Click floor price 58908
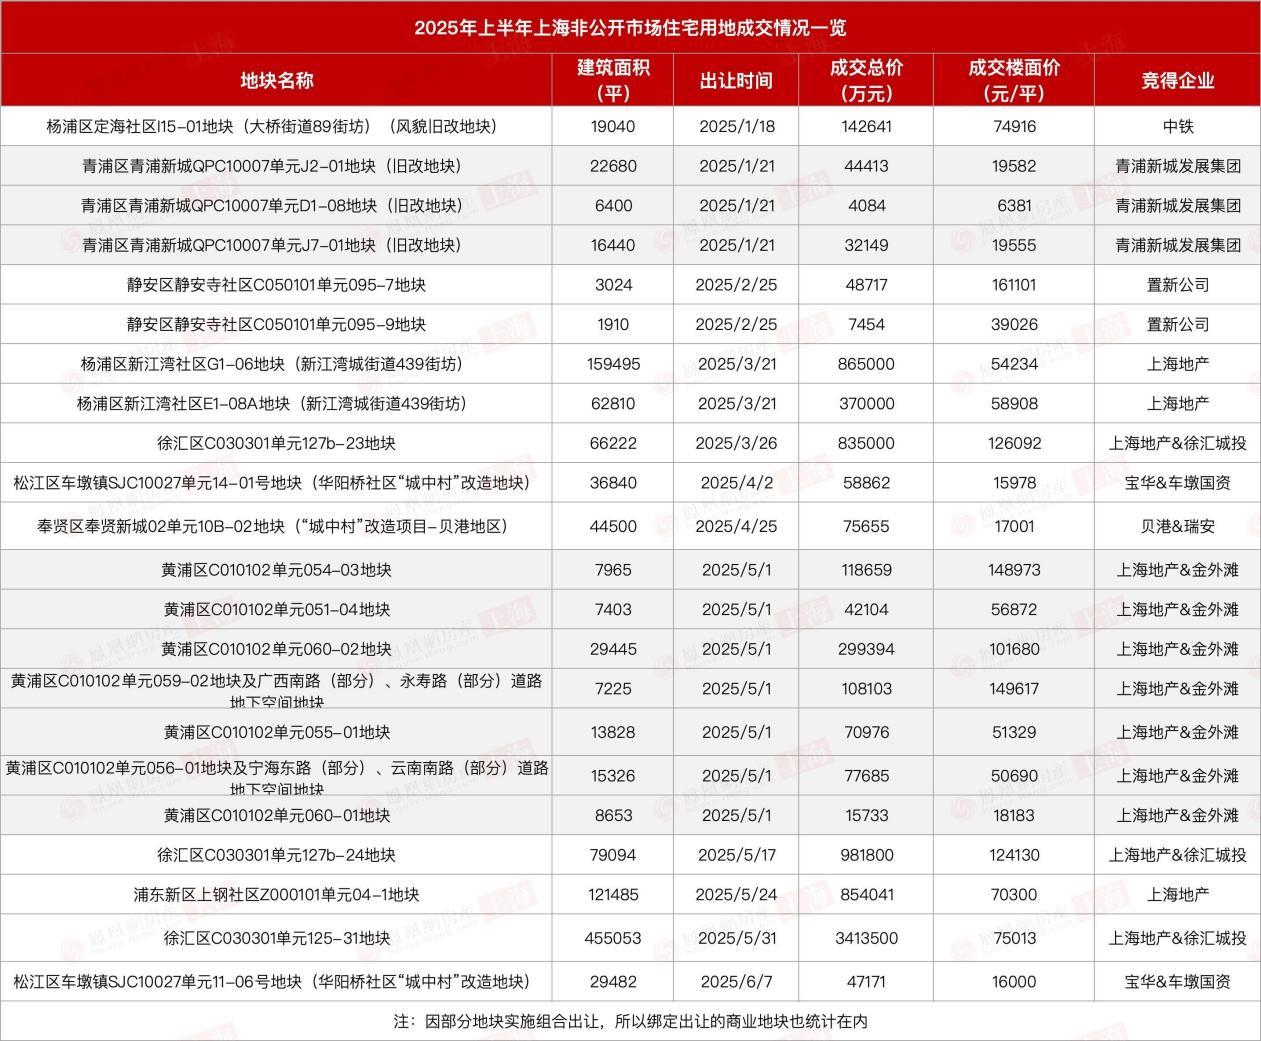 click(1014, 404)
